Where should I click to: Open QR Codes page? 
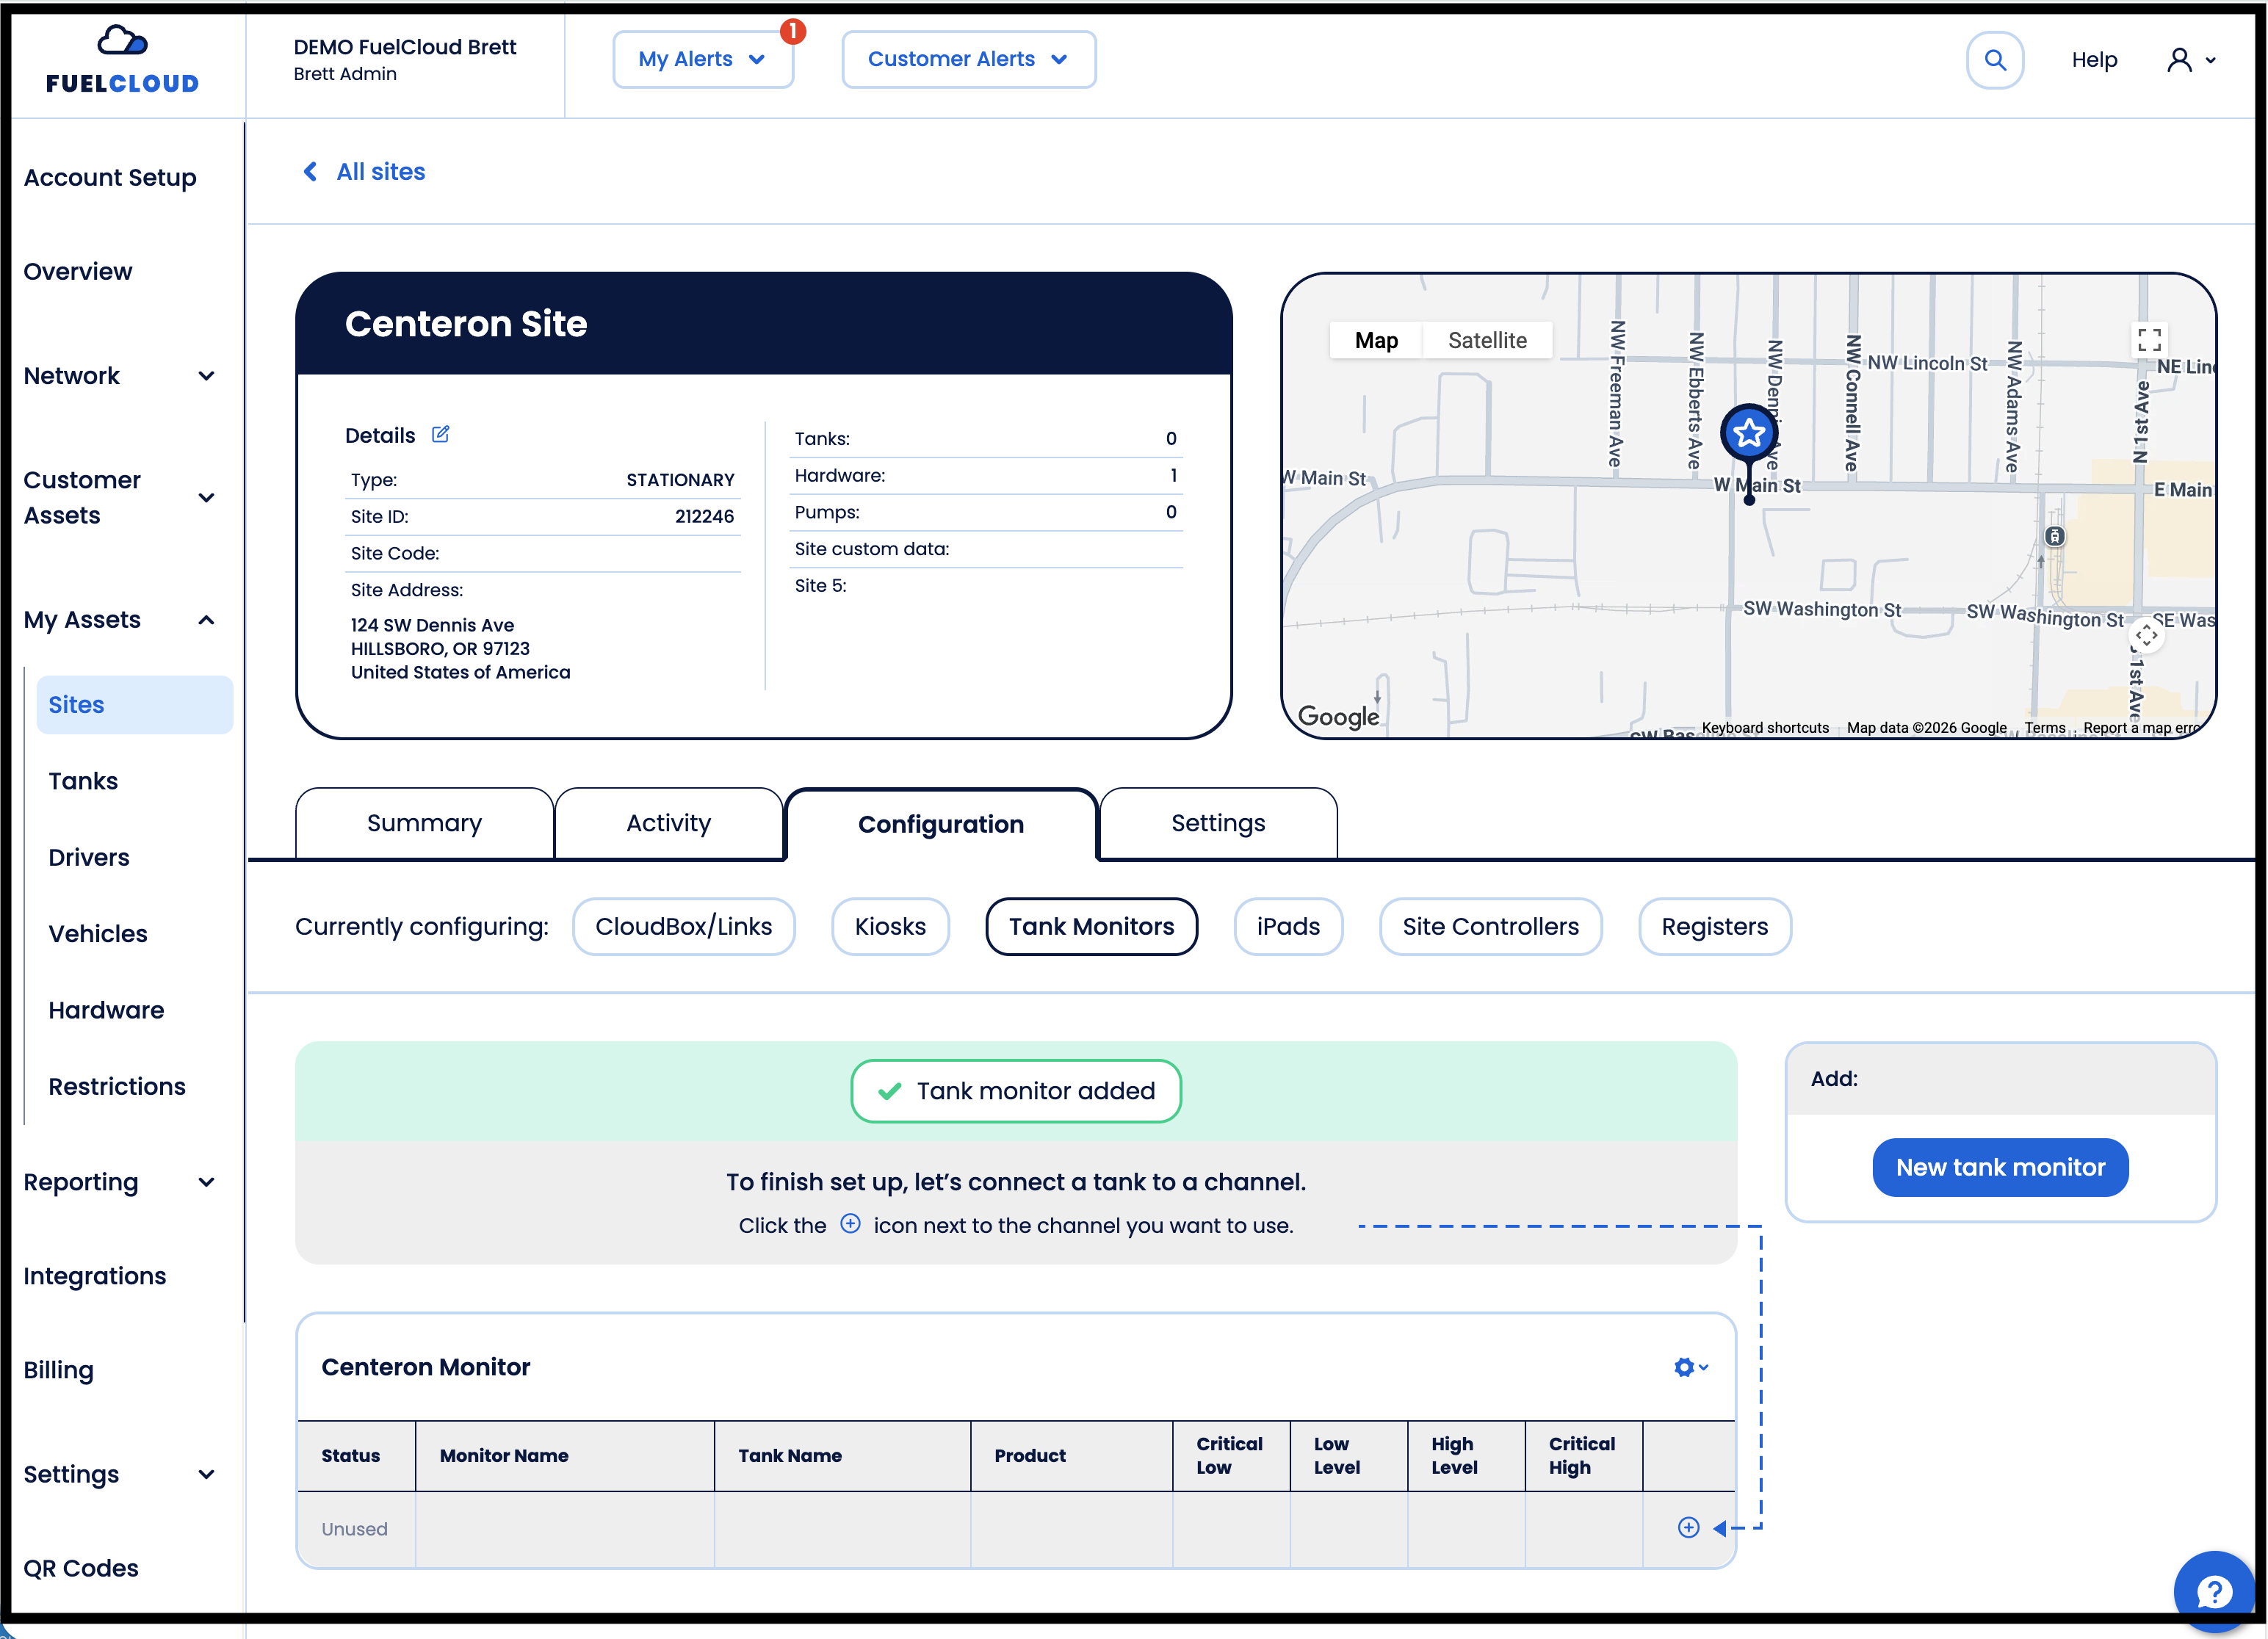point(81,1568)
